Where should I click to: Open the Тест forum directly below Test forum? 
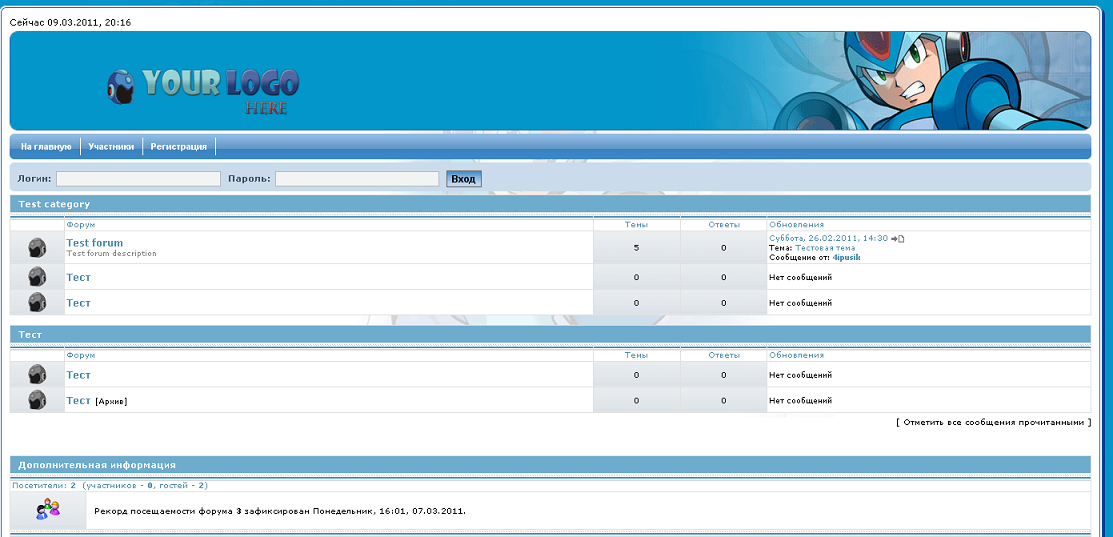coord(78,277)
